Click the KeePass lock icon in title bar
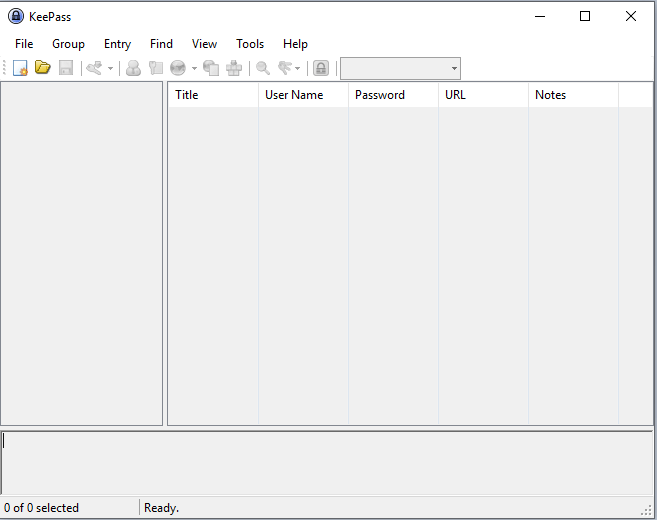This screenshot has height=520, width=657. [x=16, y=16]
